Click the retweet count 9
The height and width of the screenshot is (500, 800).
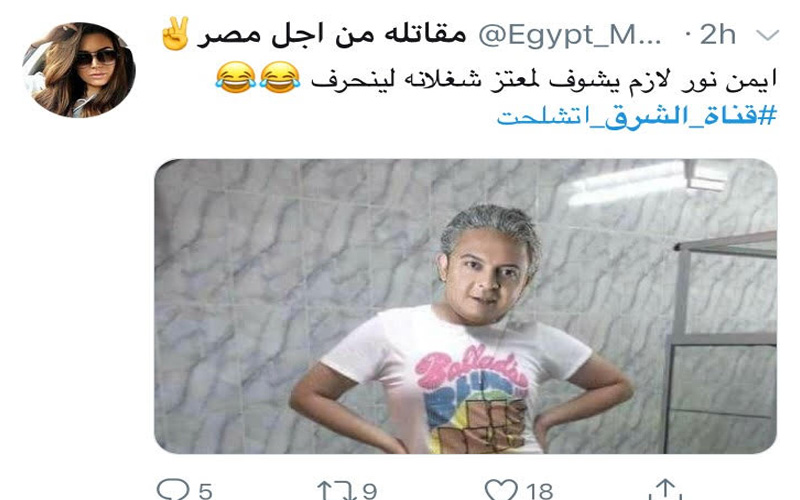[x=369, y=491]
